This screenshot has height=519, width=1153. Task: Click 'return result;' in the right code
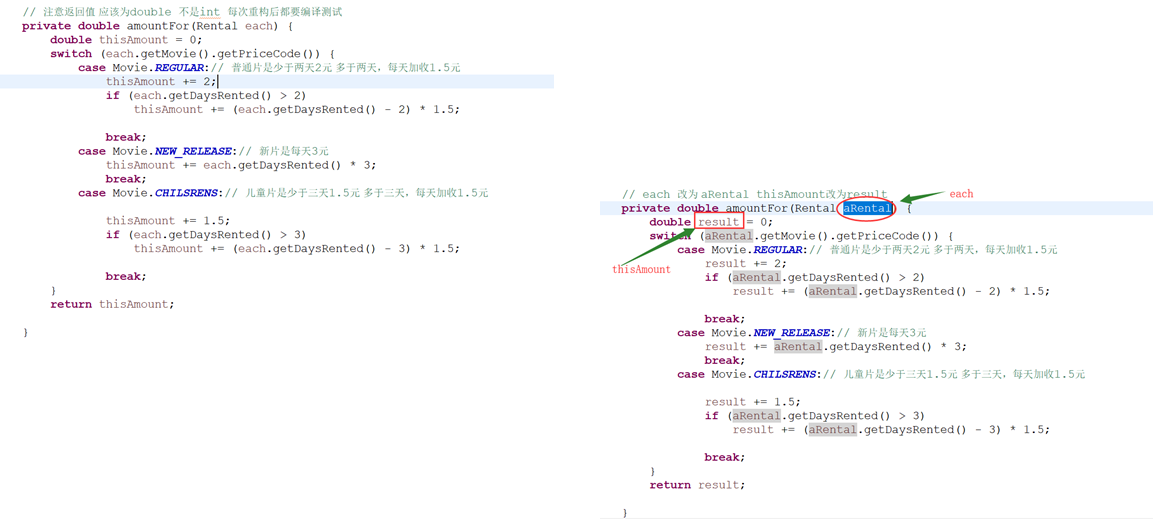click(x=697, y=485)
